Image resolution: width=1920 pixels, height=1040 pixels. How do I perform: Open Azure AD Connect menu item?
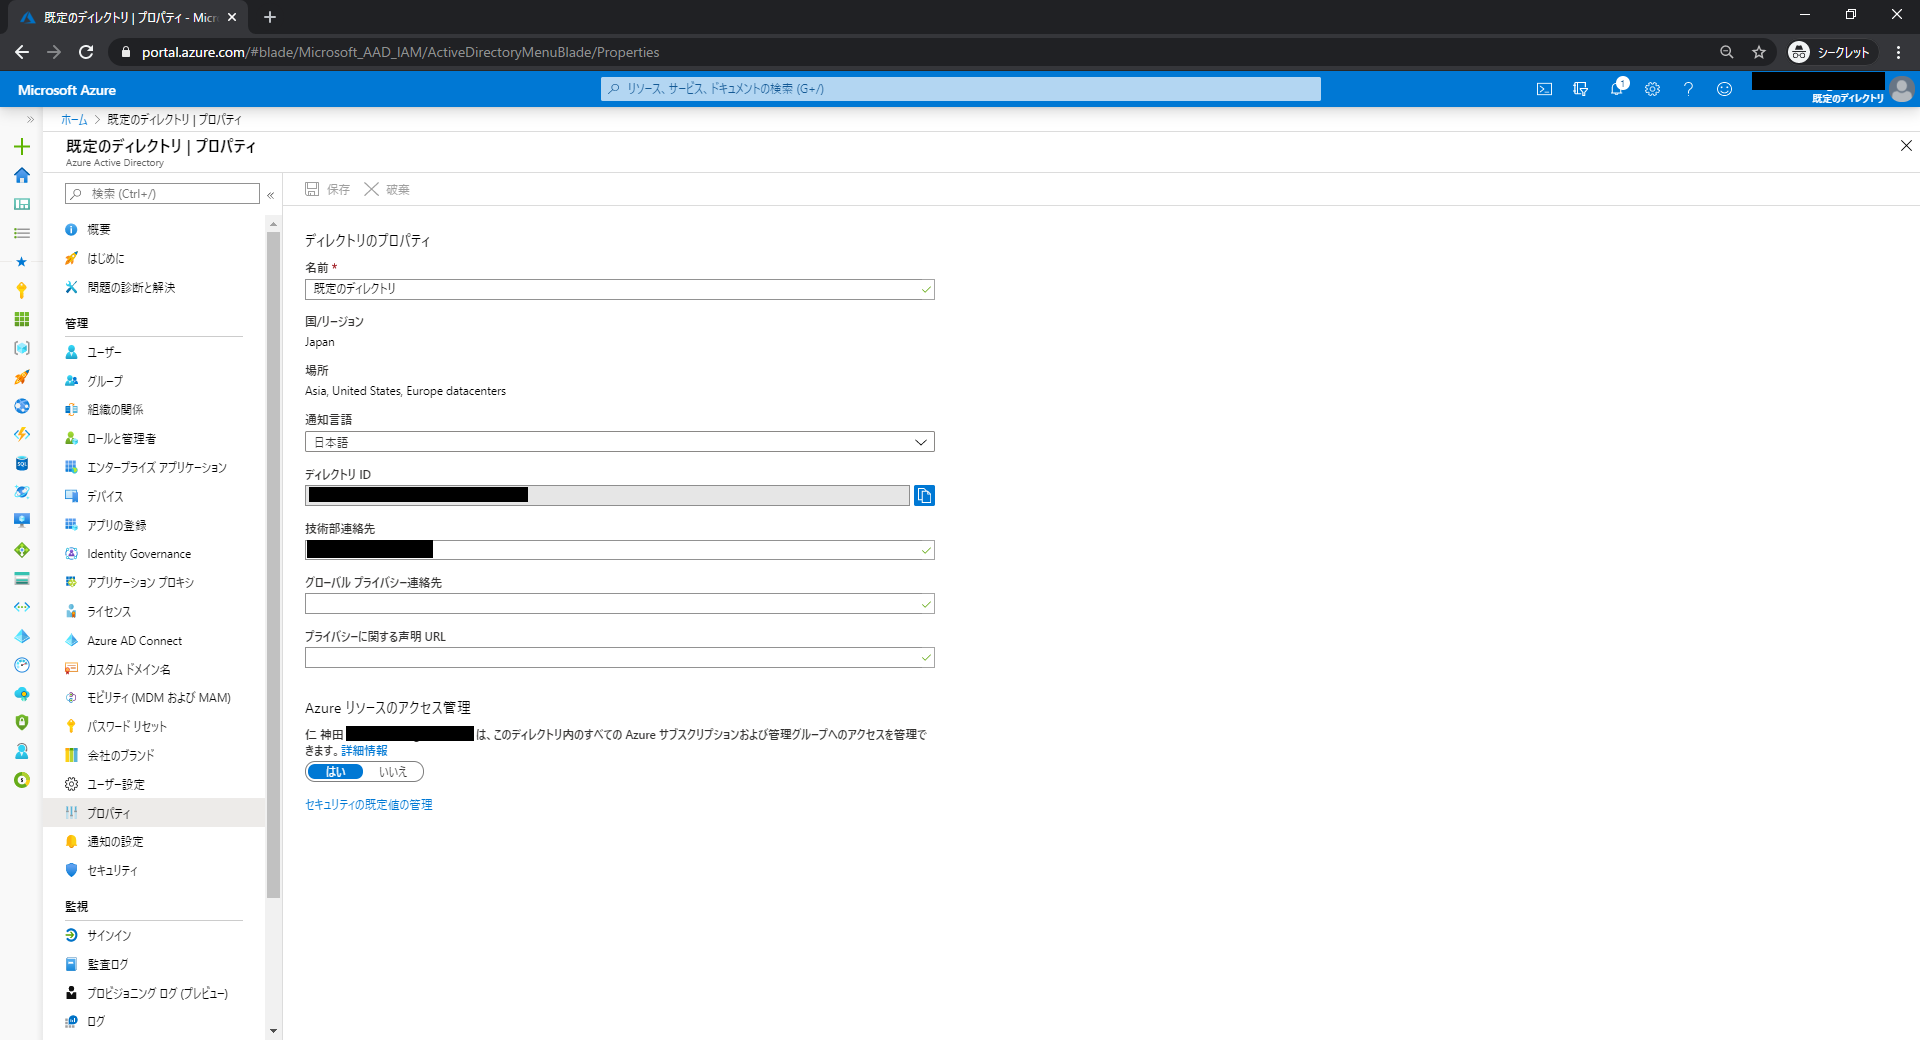pyautogui.click(x=134, y=641)
